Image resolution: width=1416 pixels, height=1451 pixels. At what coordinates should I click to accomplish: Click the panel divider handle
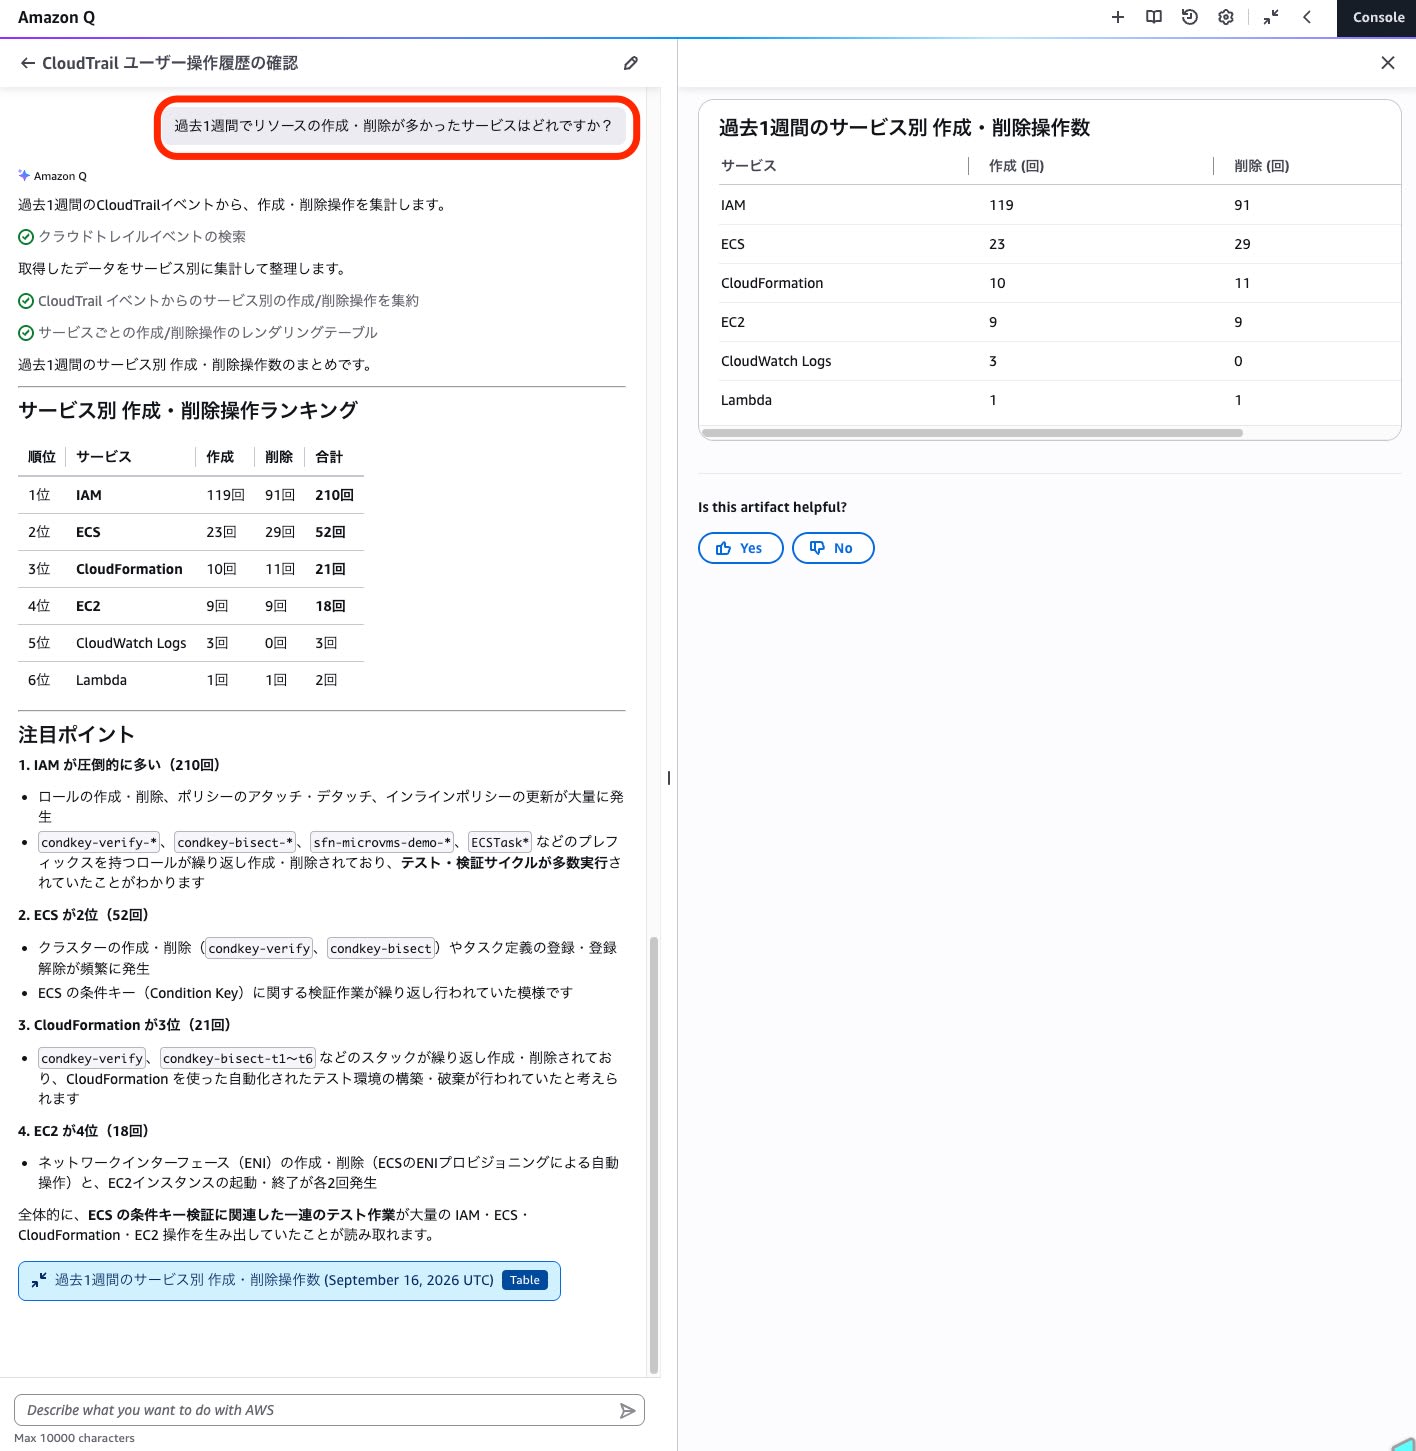[669, 778]
